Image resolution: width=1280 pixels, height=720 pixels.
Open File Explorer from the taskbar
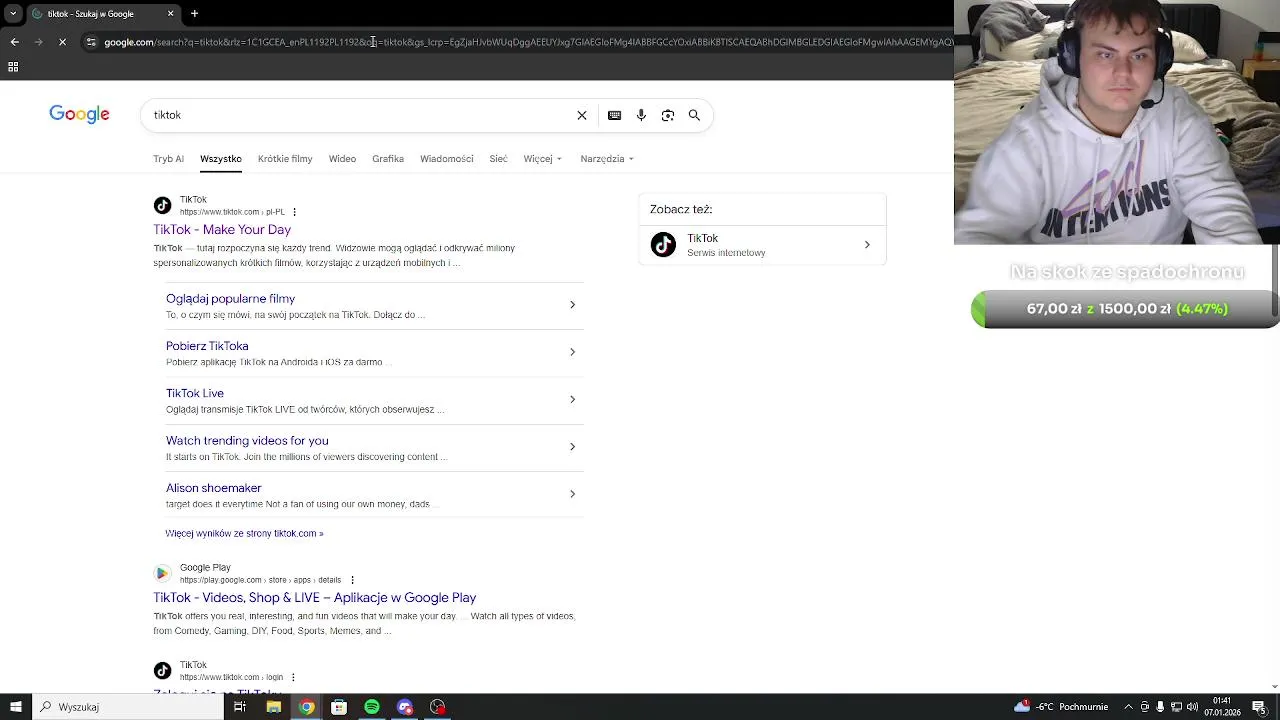pos(273,707)
